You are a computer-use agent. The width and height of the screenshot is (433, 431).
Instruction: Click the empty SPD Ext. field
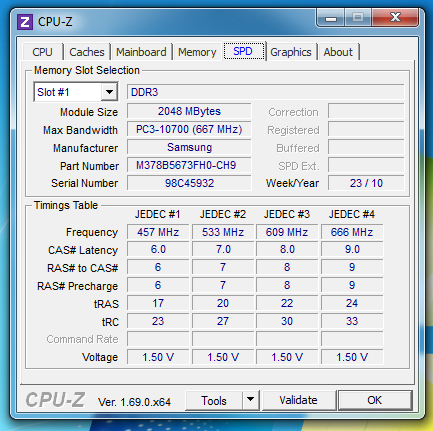pos(366,165)
